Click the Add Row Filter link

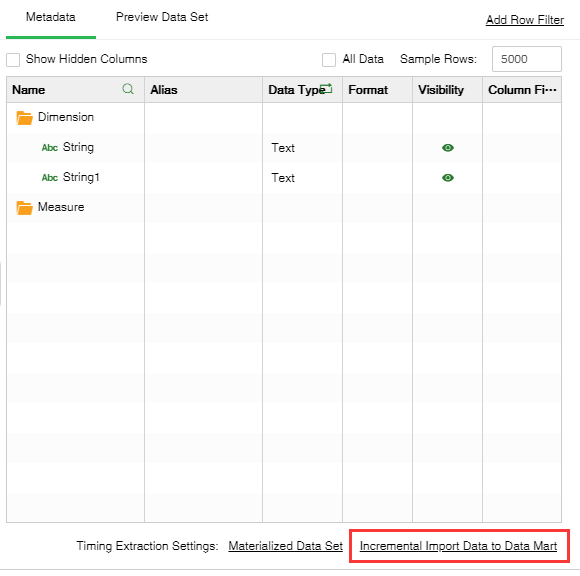click(525, 20)
